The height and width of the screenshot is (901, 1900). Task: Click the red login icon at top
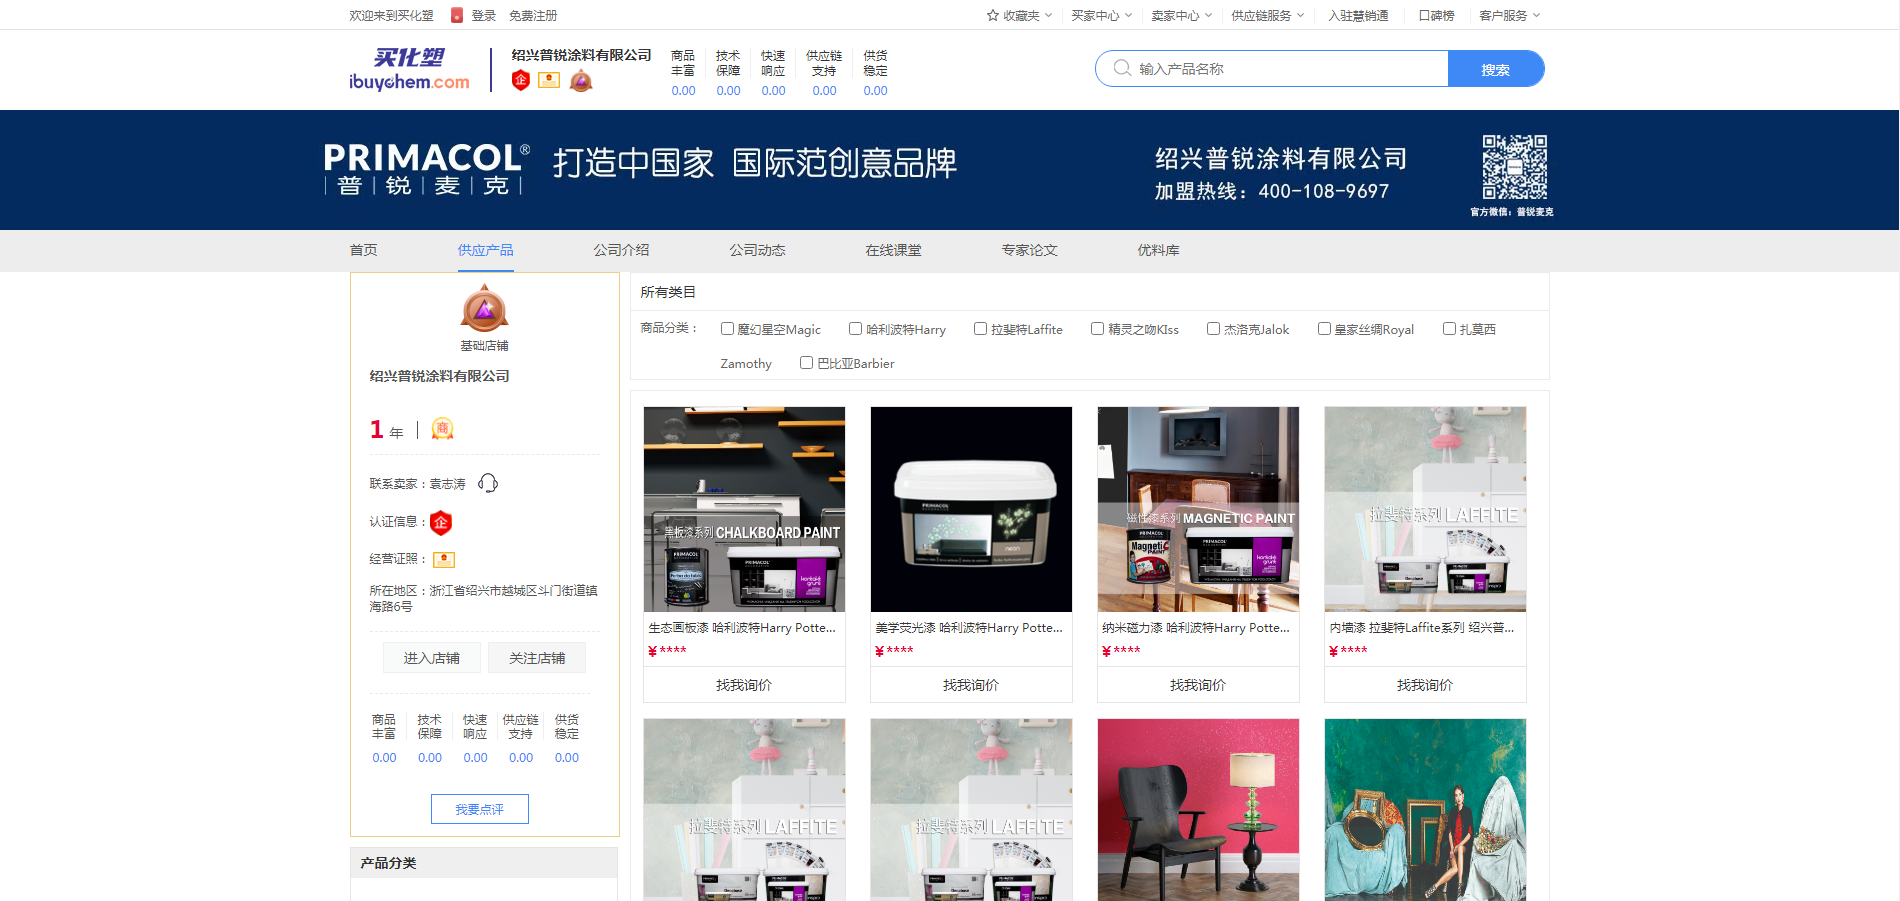point(457,15)
